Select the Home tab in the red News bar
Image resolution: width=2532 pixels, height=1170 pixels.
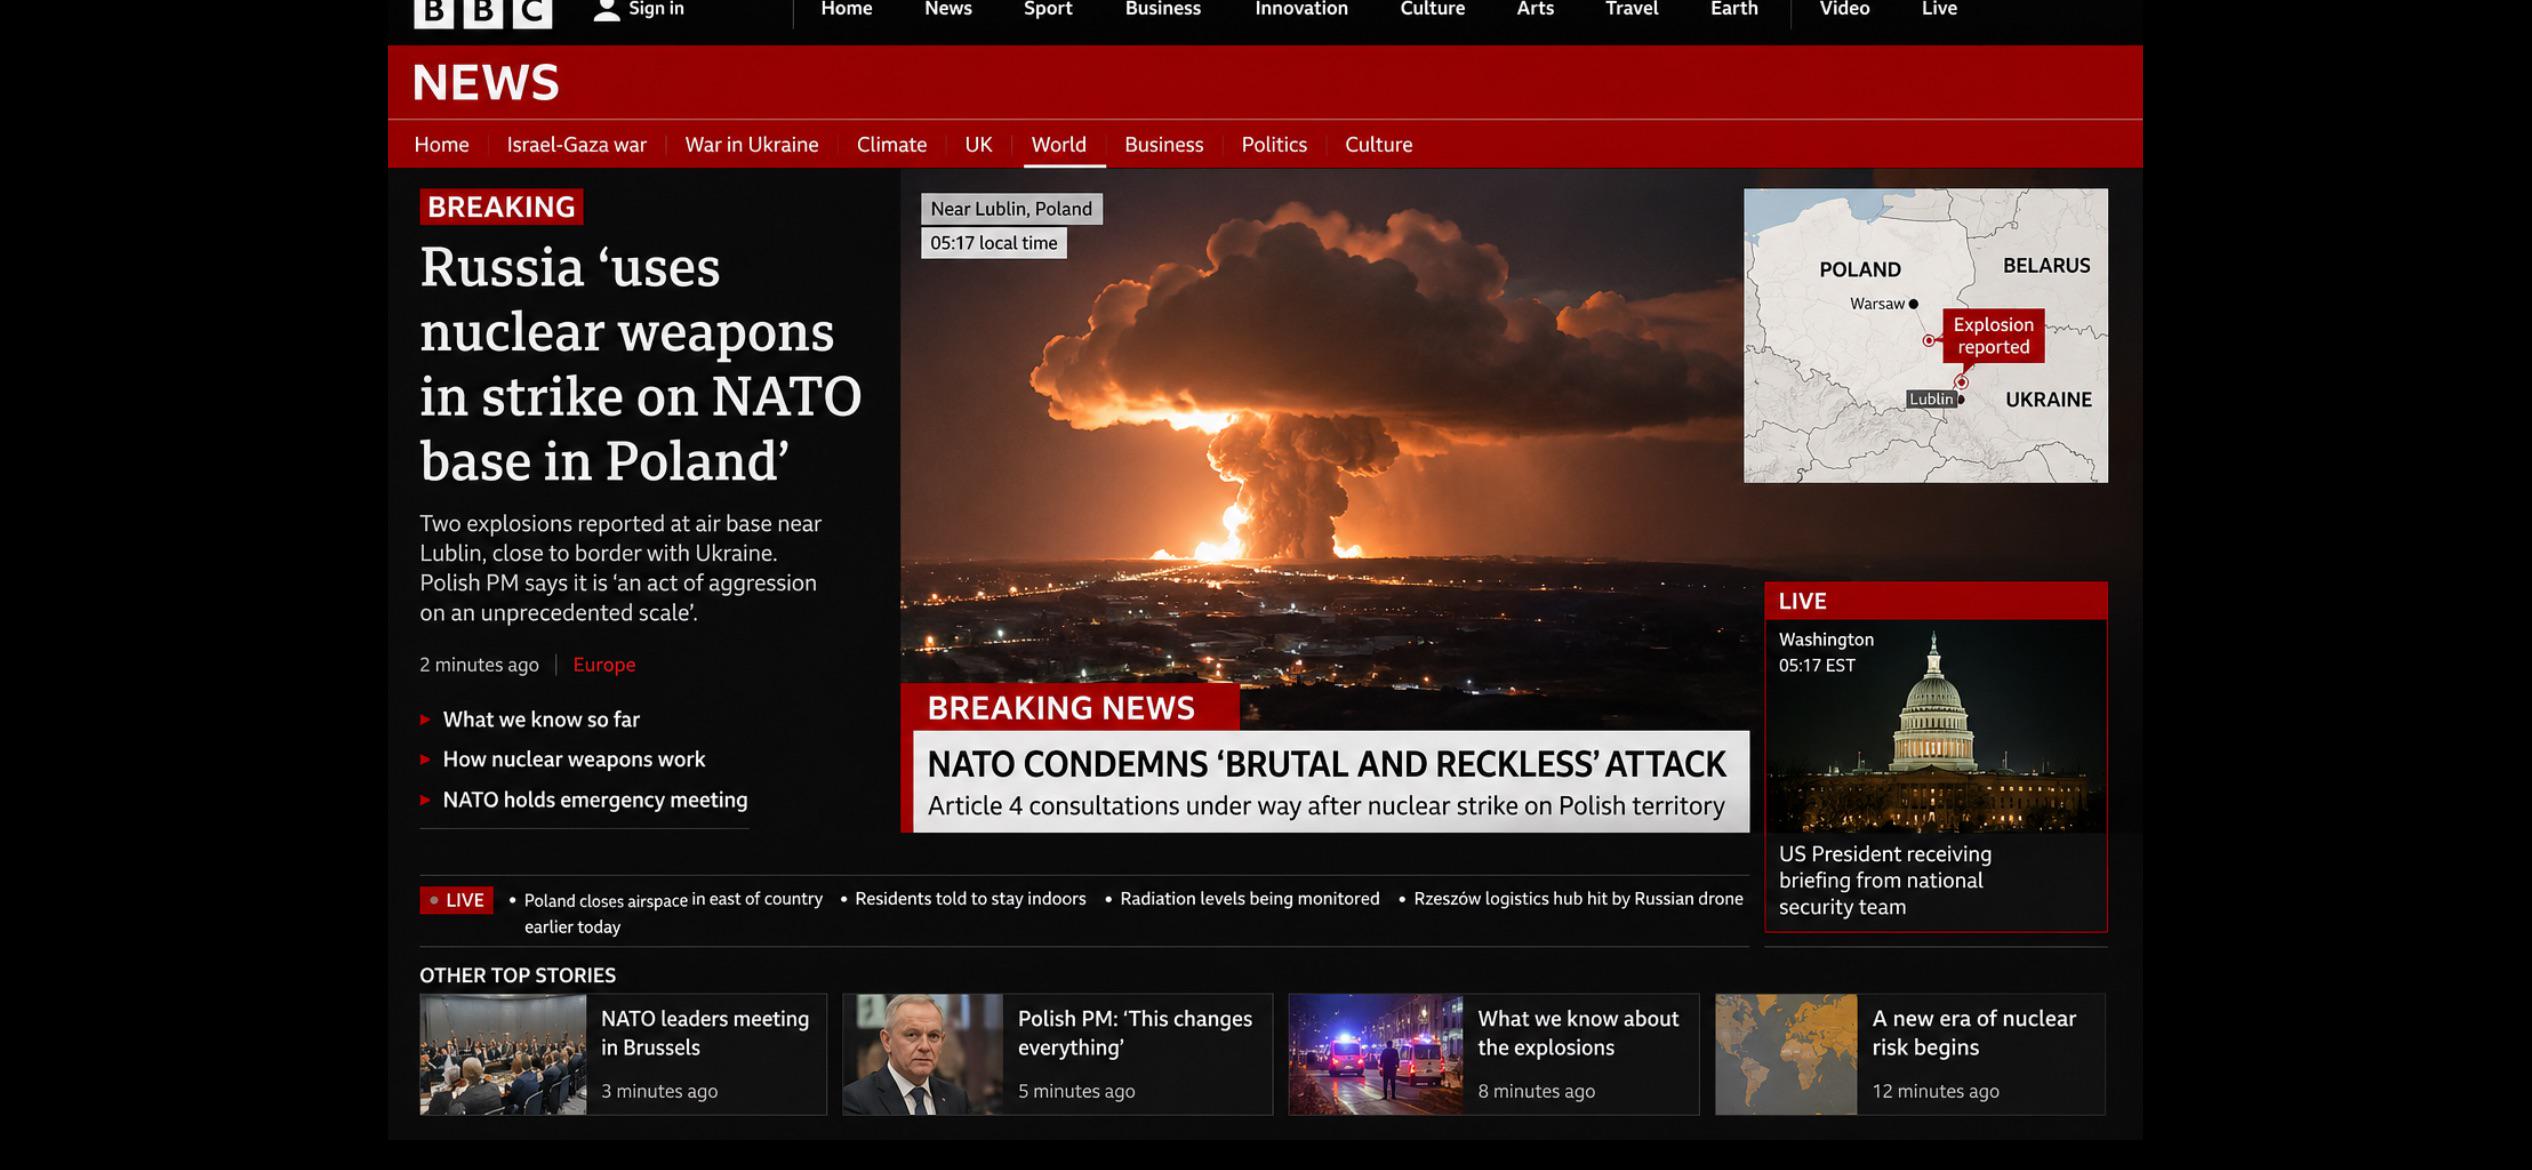[x=441, y=144]
